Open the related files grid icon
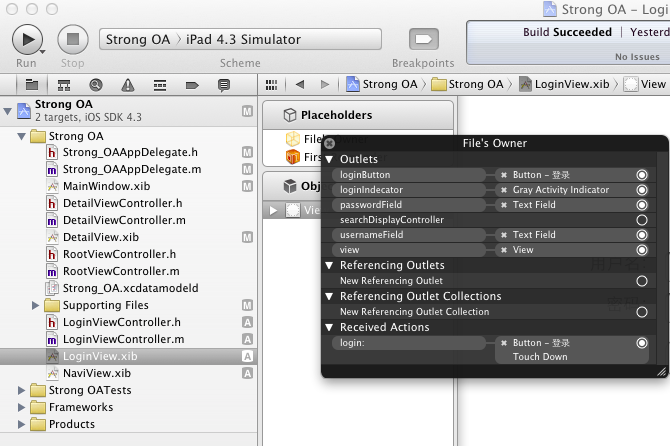Viewport: 670px width, 446px height. point(271,85)
